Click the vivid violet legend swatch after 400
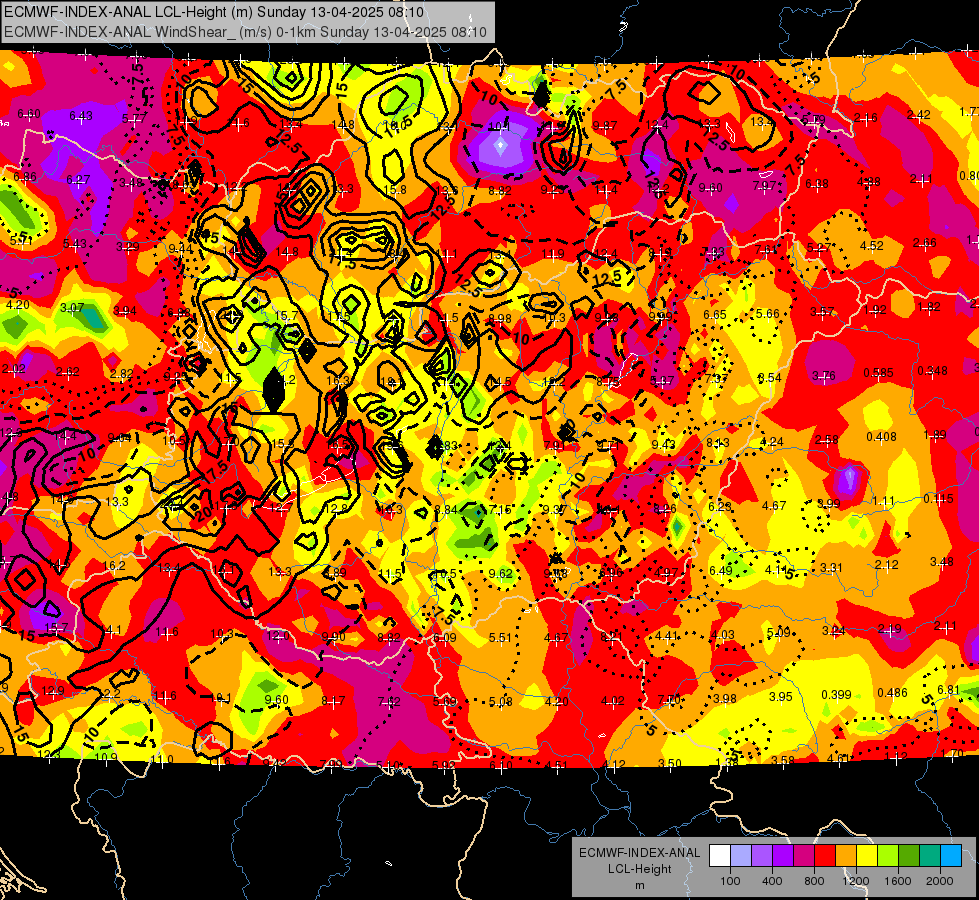Screen dimensions: 979x900 (x=783, y=856)
